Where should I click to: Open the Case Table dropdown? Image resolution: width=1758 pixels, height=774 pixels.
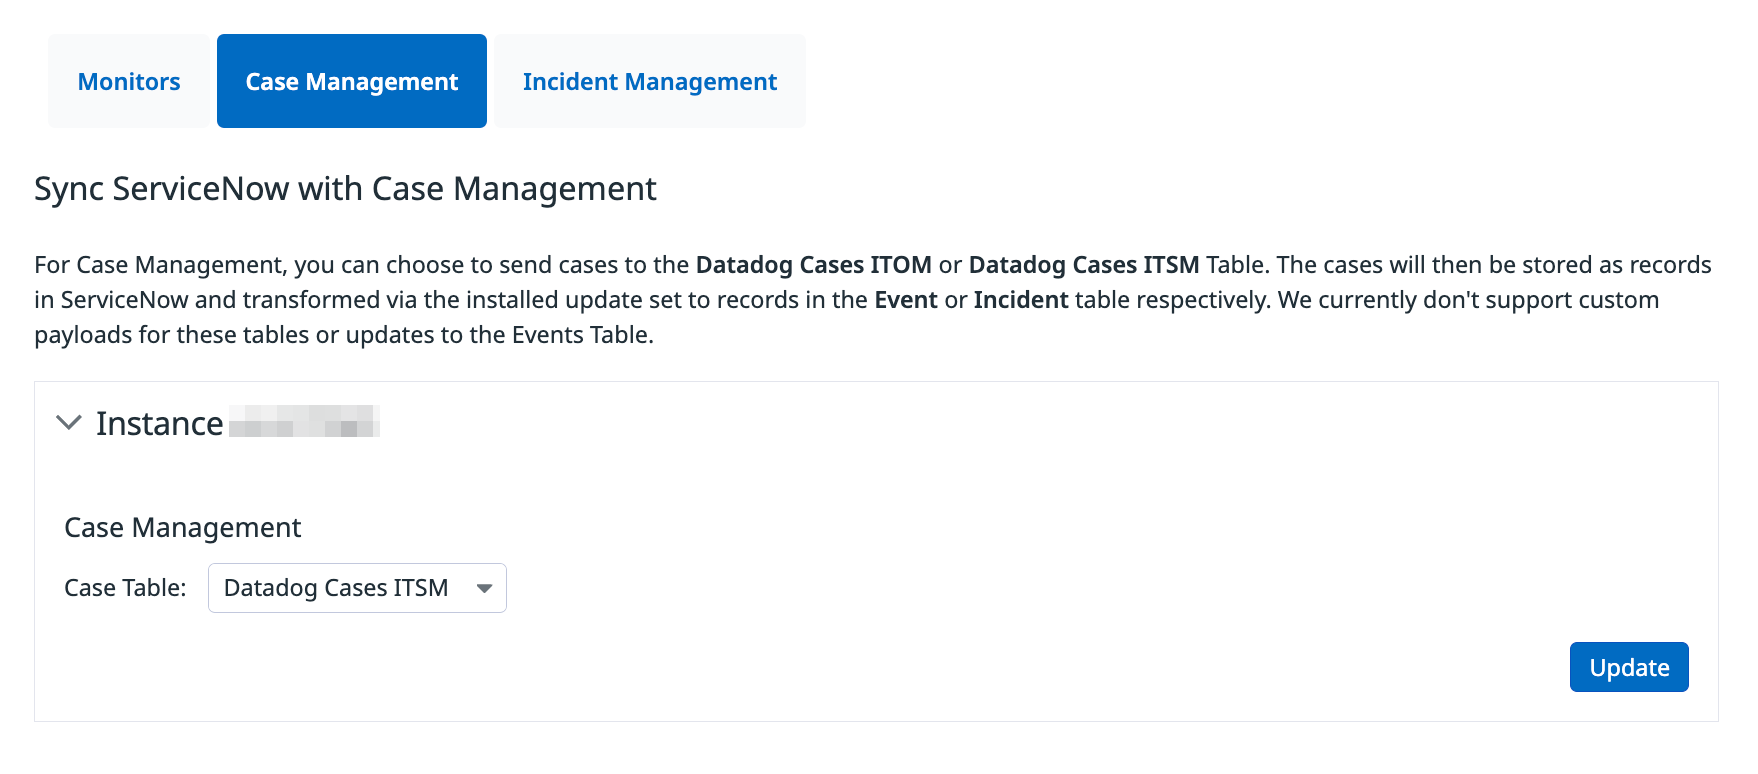pyautogui.click(x=356, y=588)
